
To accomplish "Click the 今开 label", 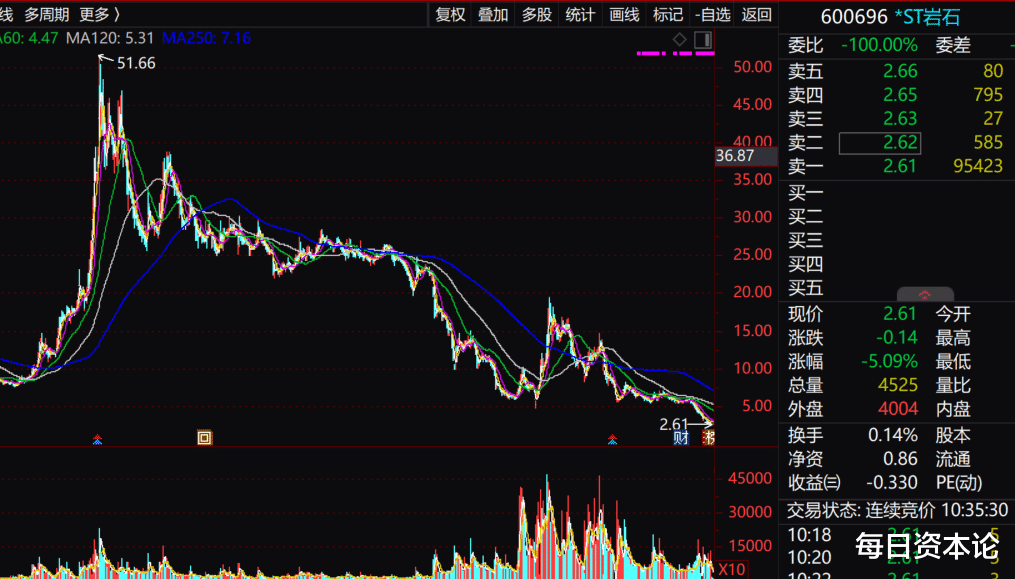I will (x=953, y=314).
